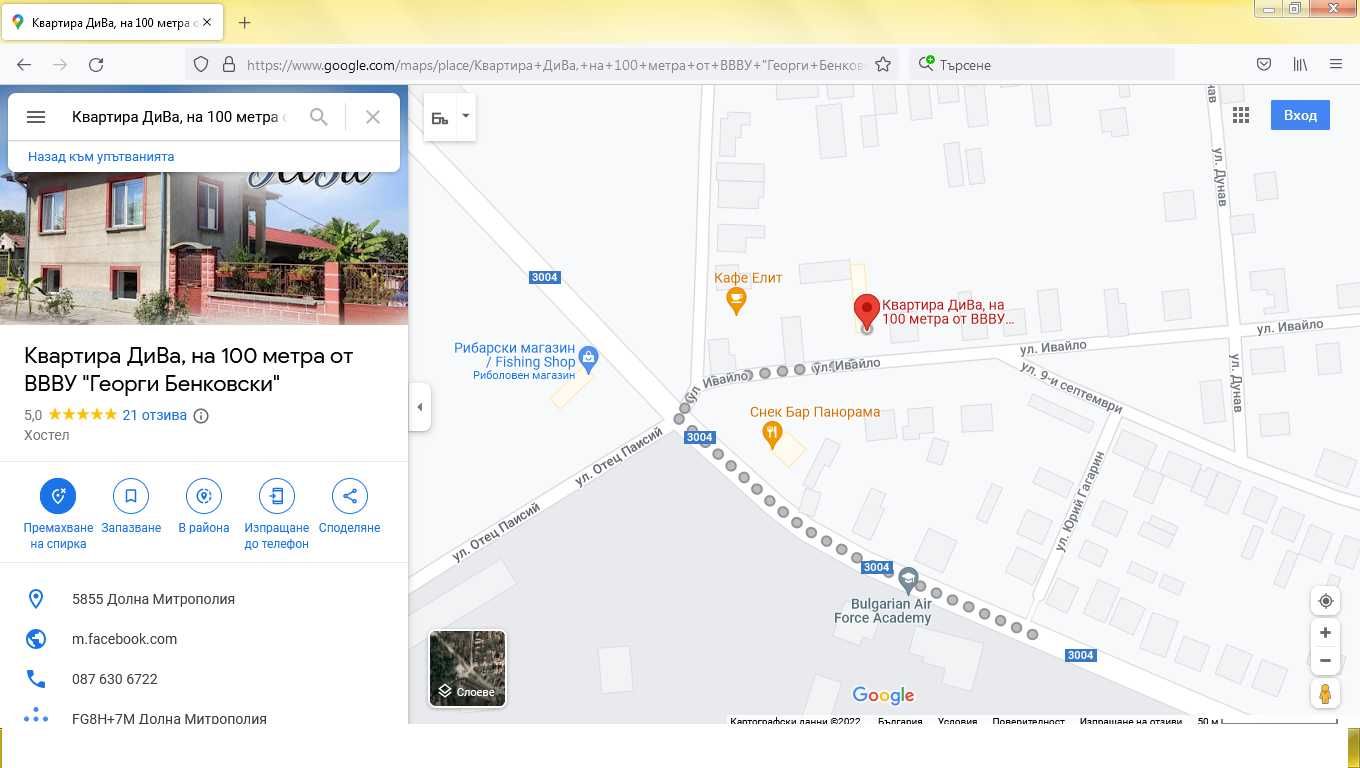The image size is (1360, 768).
Task: Click the 'Запазване' save button
Action: tap(131, 507)
